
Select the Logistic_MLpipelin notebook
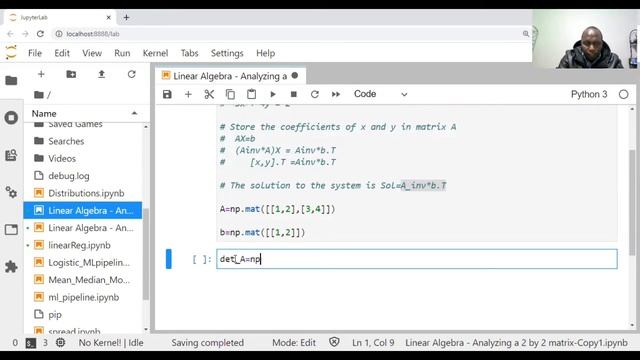click(83, 262)
